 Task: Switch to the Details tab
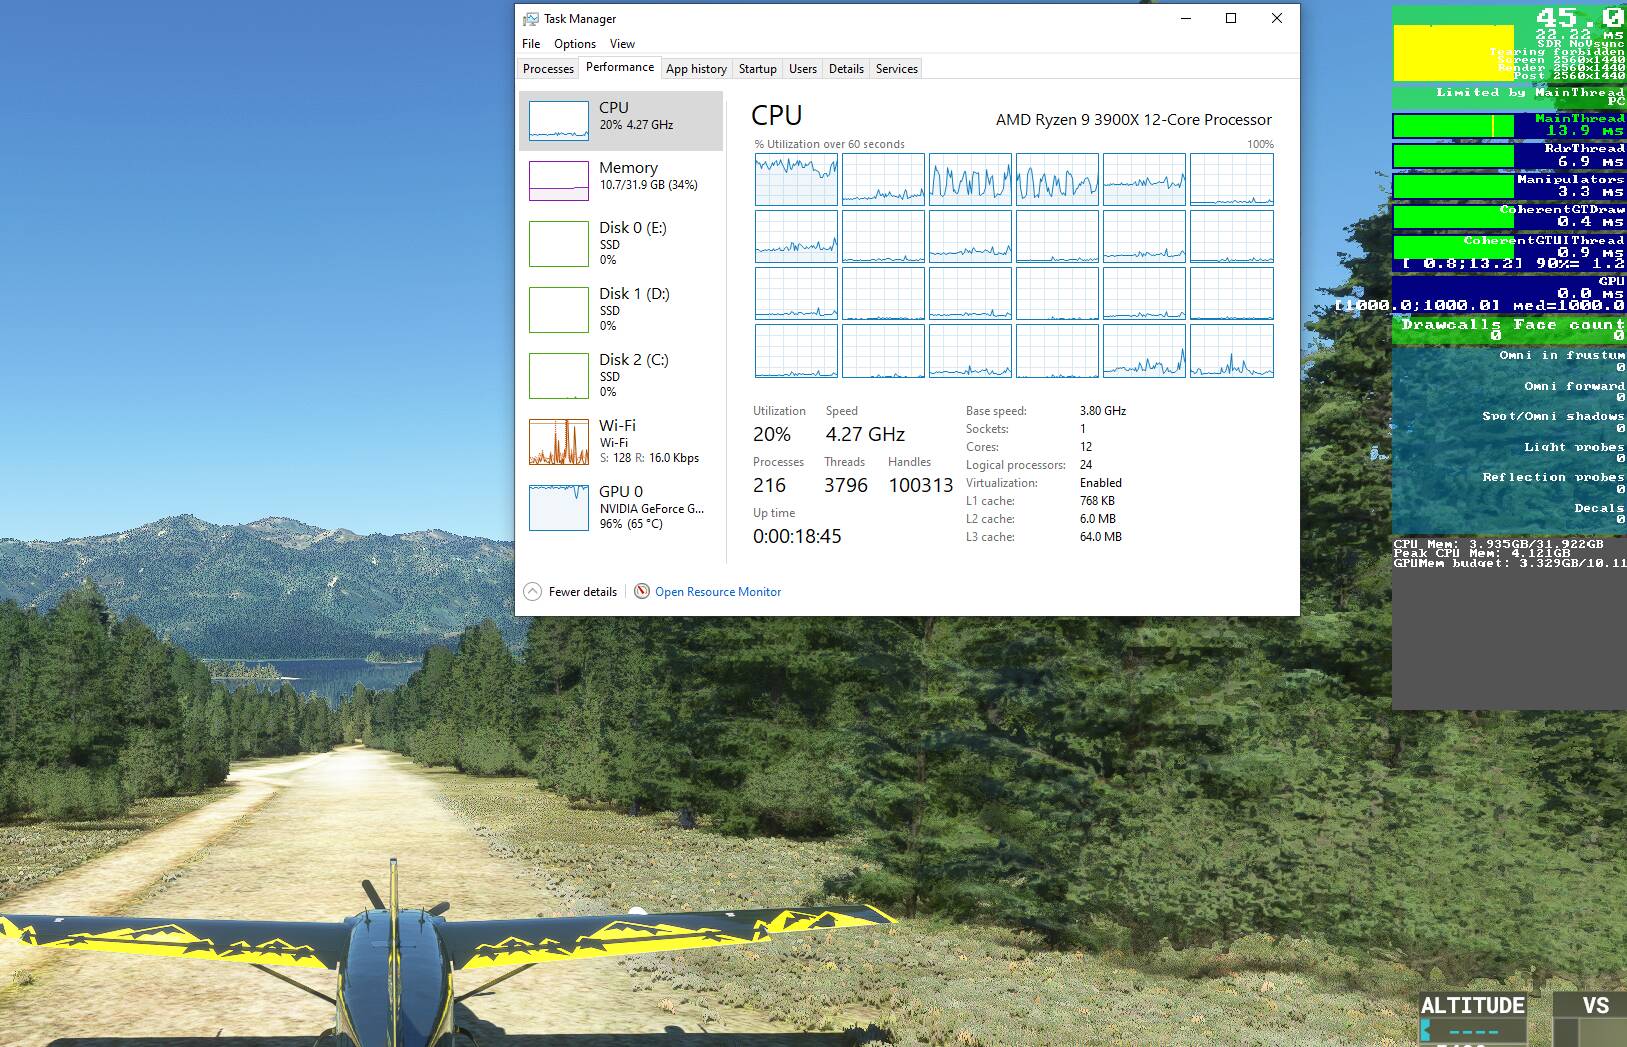(x=846, y=69)
